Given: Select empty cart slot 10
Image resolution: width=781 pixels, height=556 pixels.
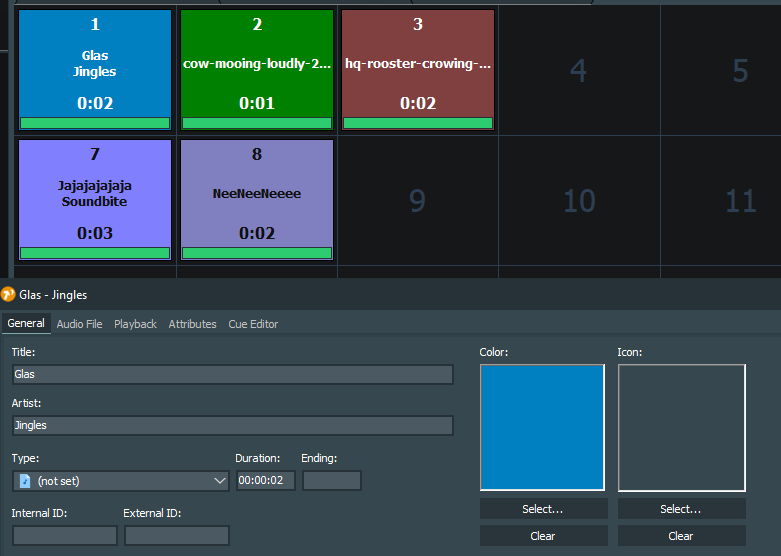Looking at the screenshot, I should coord(579,200).
